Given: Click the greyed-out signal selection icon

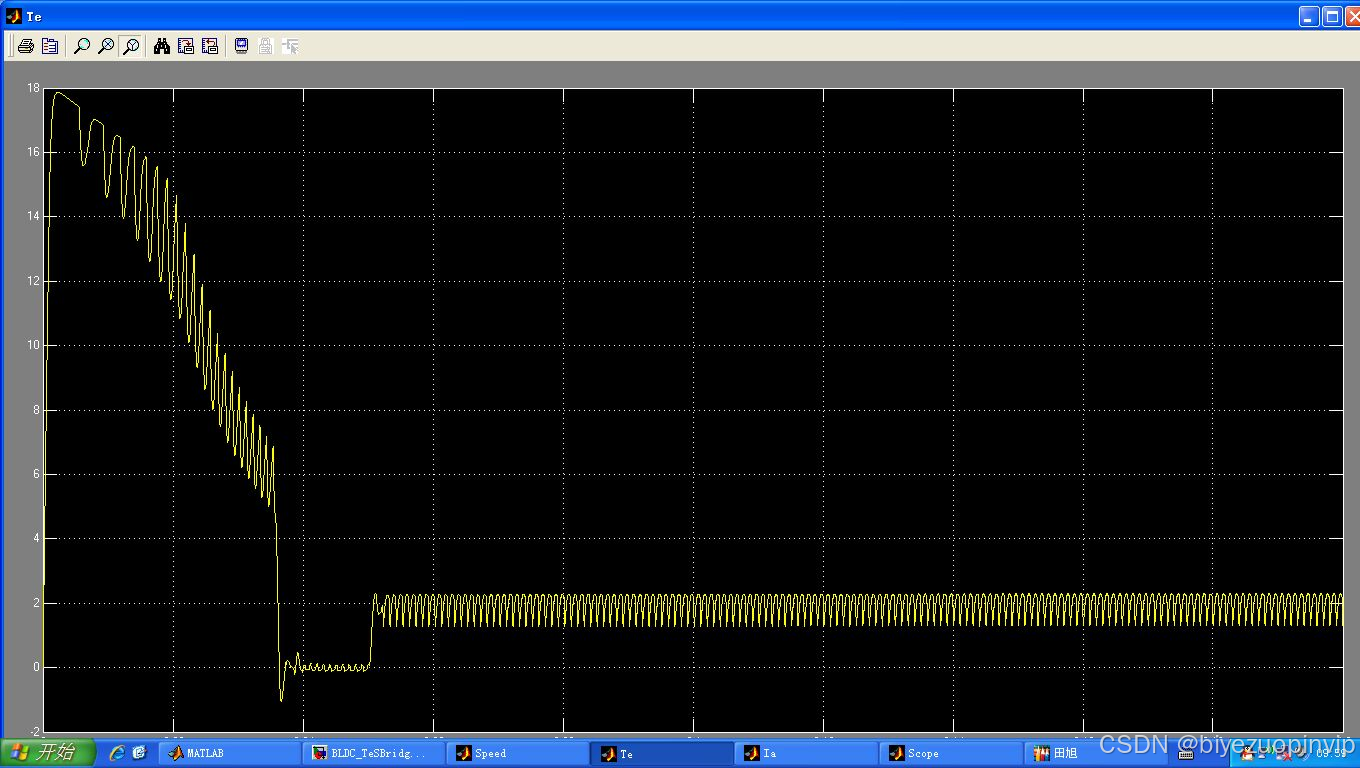Looking at the screenshot, I should [290, 46].
